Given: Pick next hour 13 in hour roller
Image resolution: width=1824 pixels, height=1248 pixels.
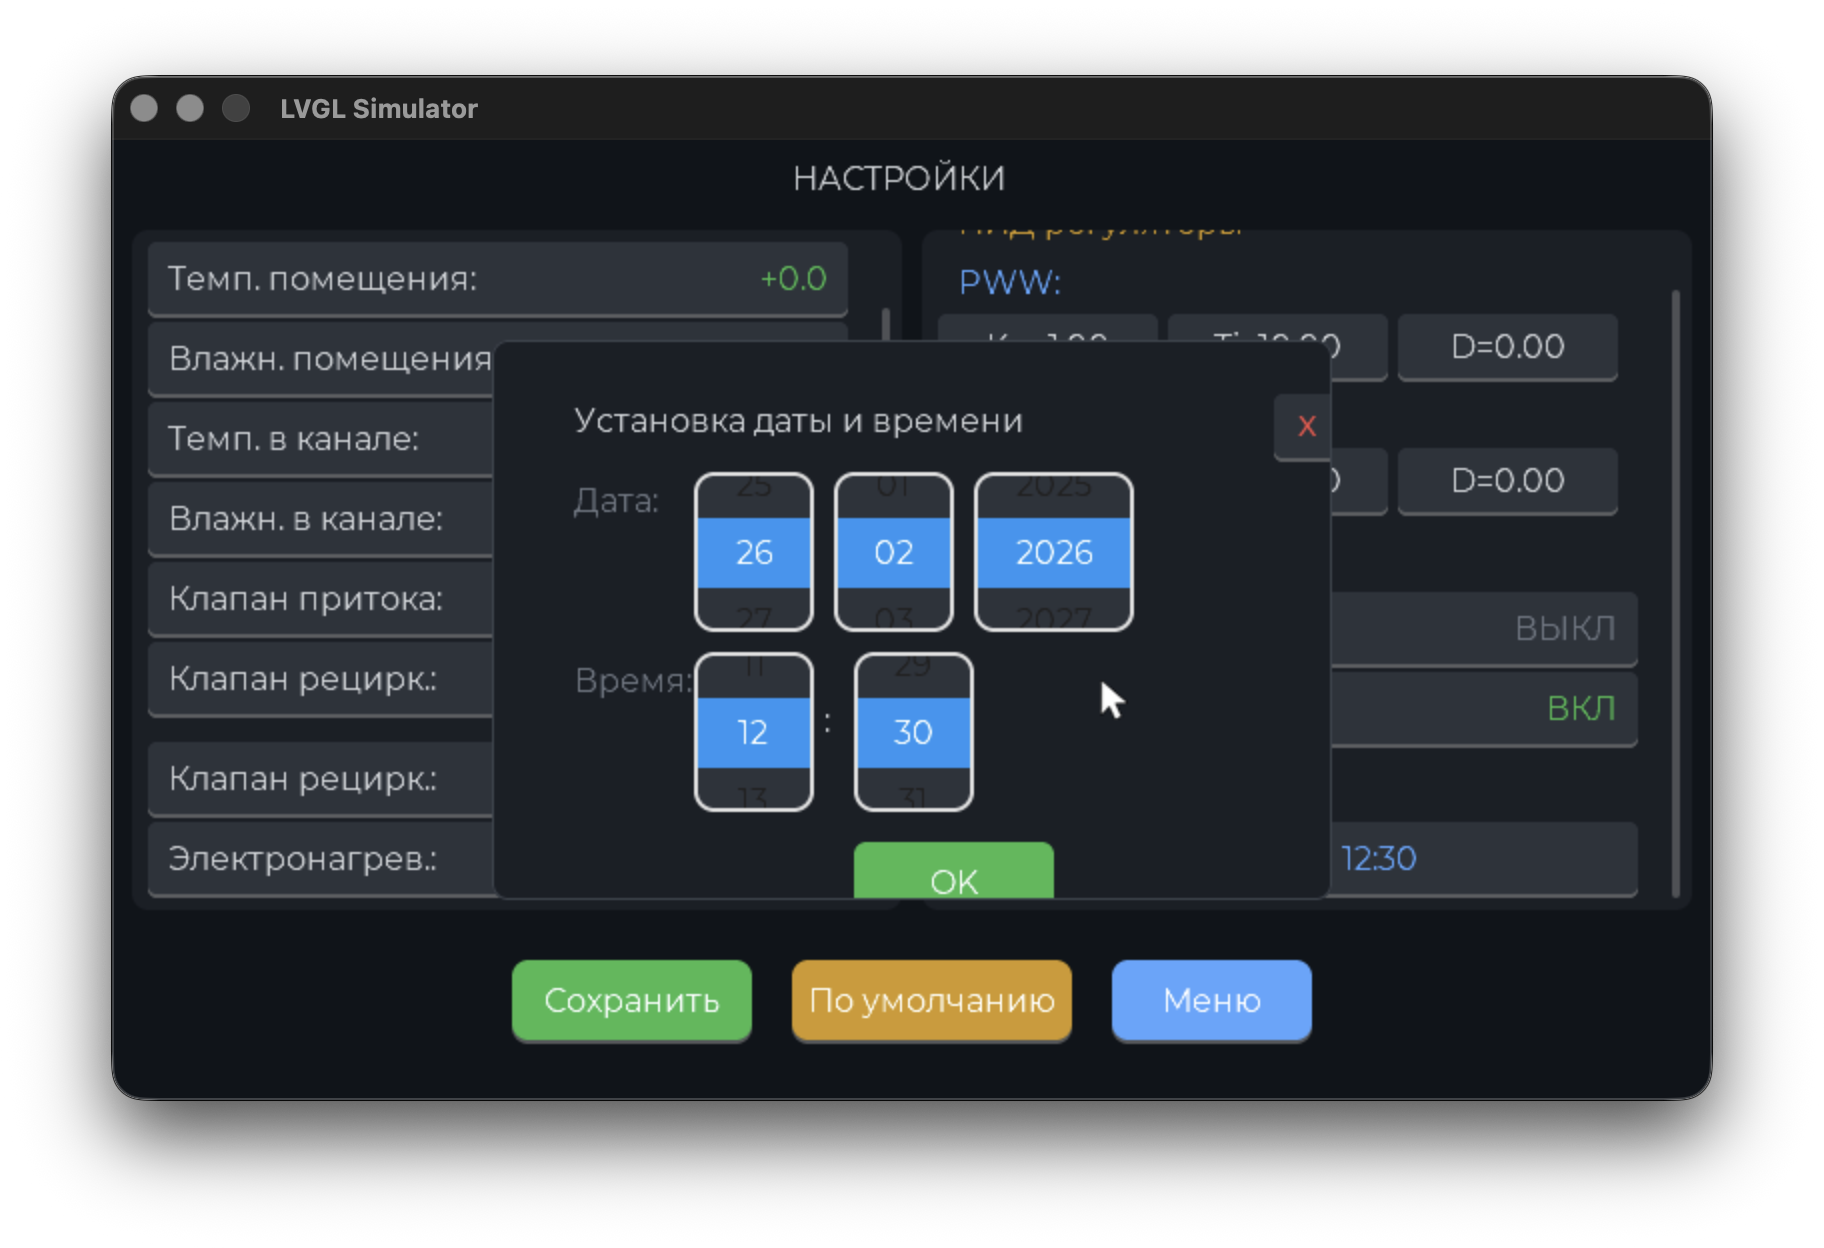Looking at the screenshot, I should (753, 794).
